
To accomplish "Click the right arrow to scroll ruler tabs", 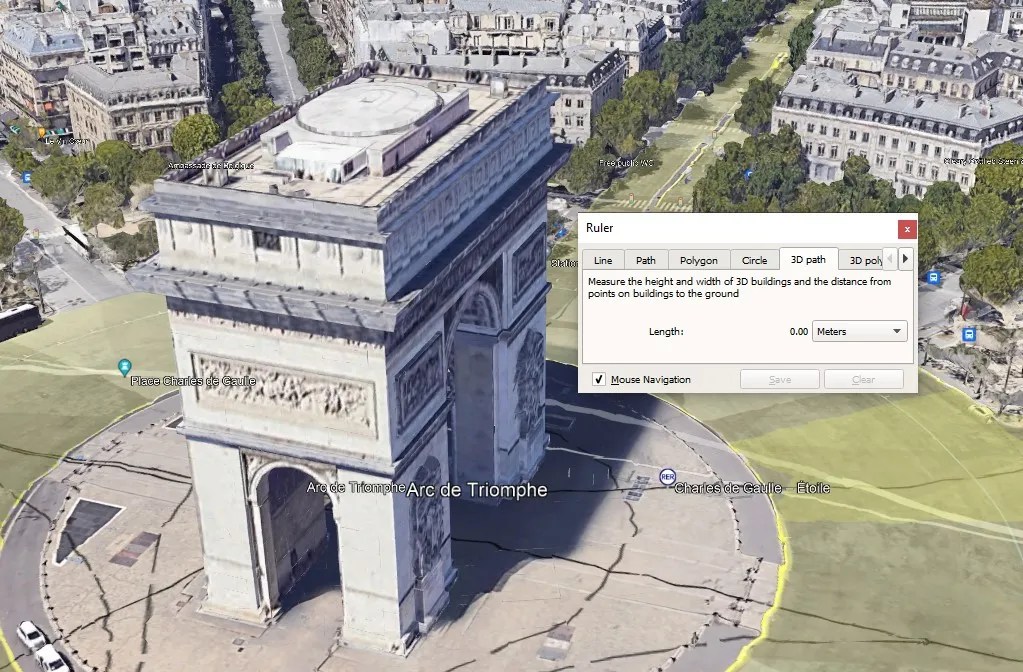I will 905,258.
